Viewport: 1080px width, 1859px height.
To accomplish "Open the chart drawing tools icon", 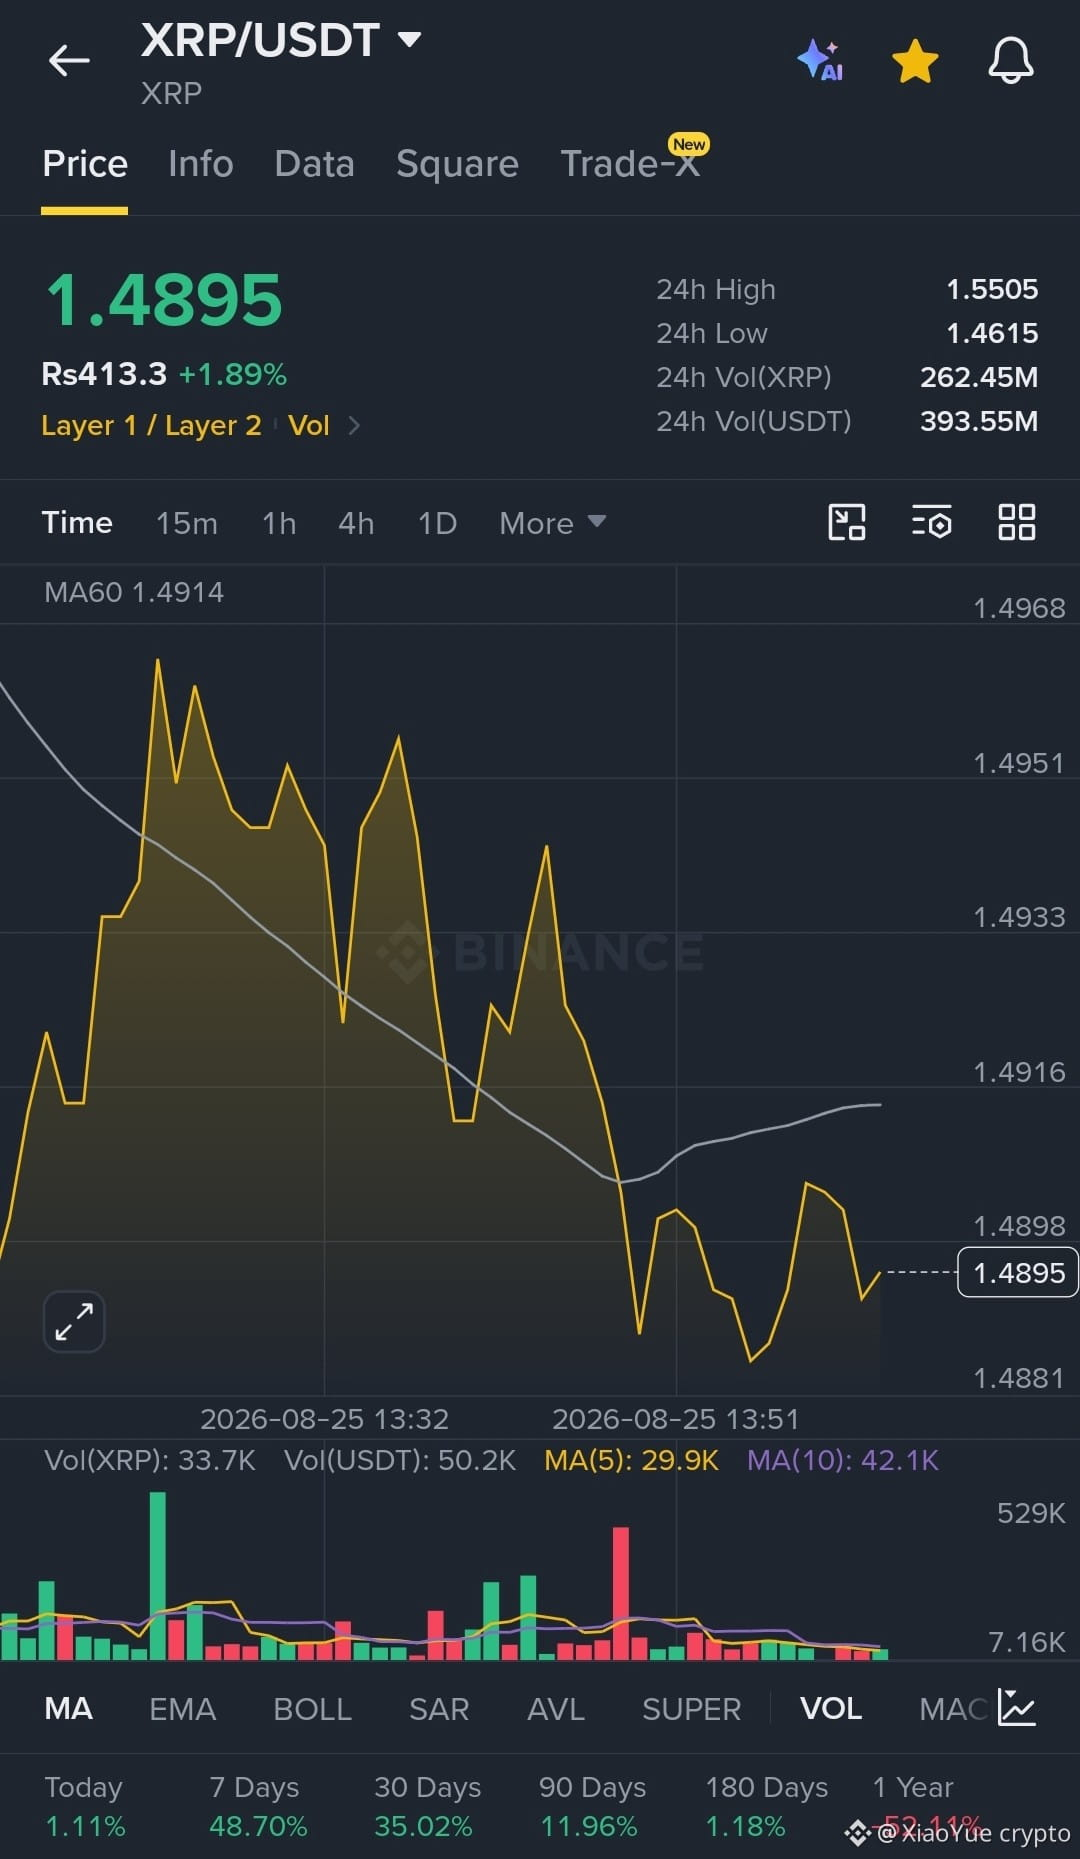I will [x=847, y=522].
